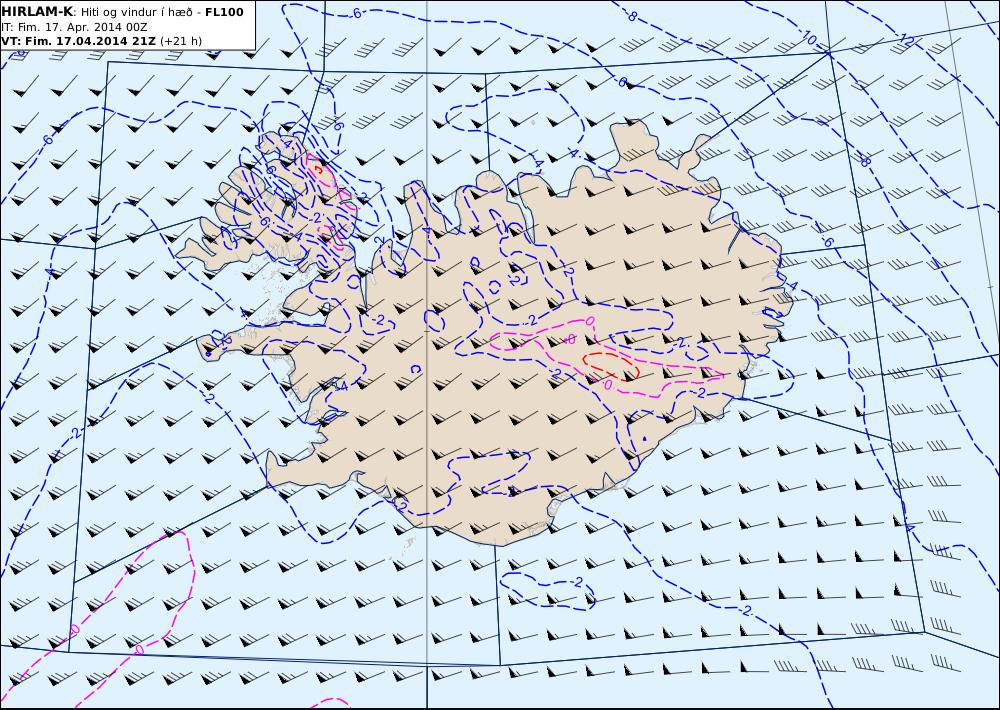Select the '(+21 h)' forecast offset text

[181, 41]
